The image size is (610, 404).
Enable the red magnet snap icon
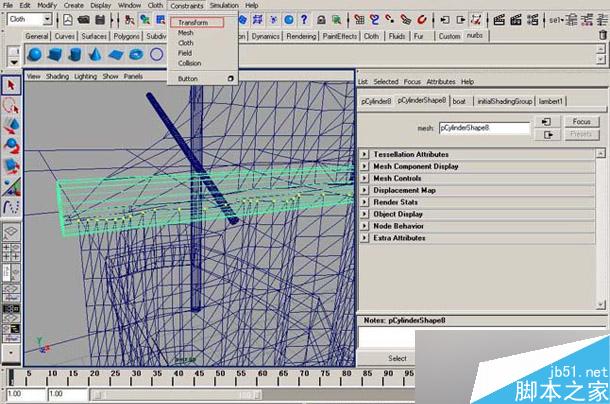422,19
